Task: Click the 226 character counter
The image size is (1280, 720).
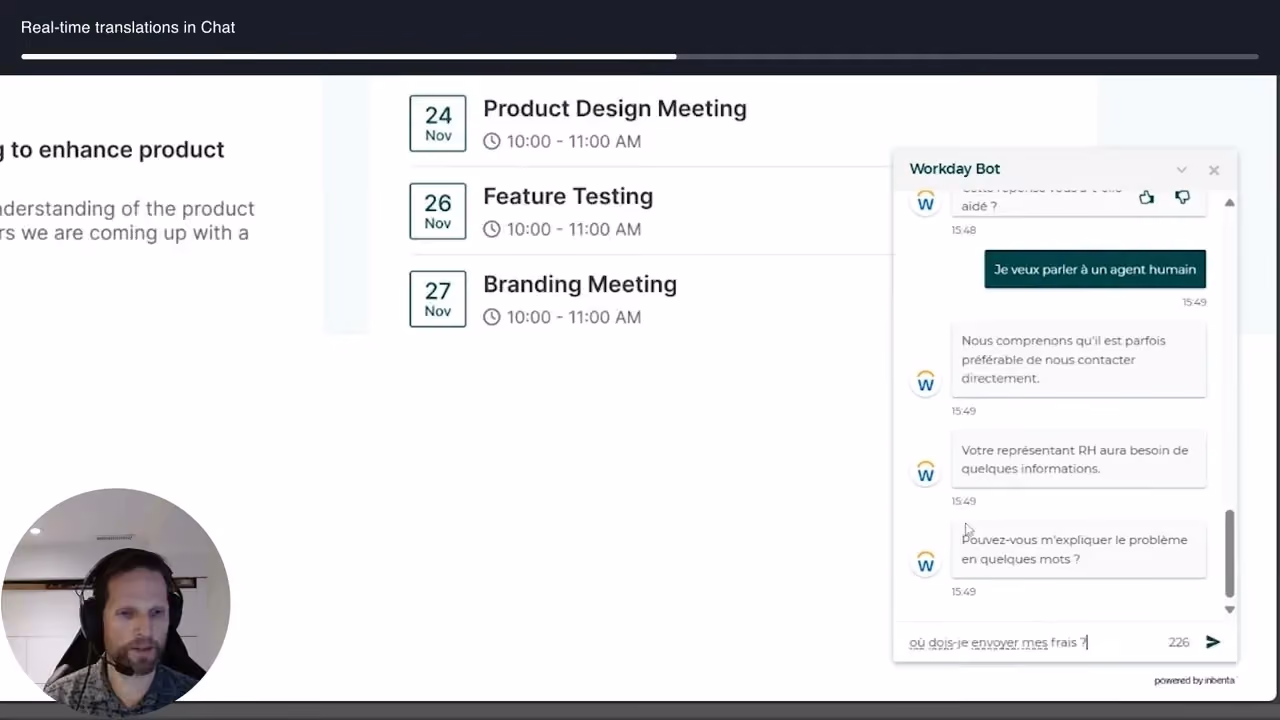Action: 1179,642
